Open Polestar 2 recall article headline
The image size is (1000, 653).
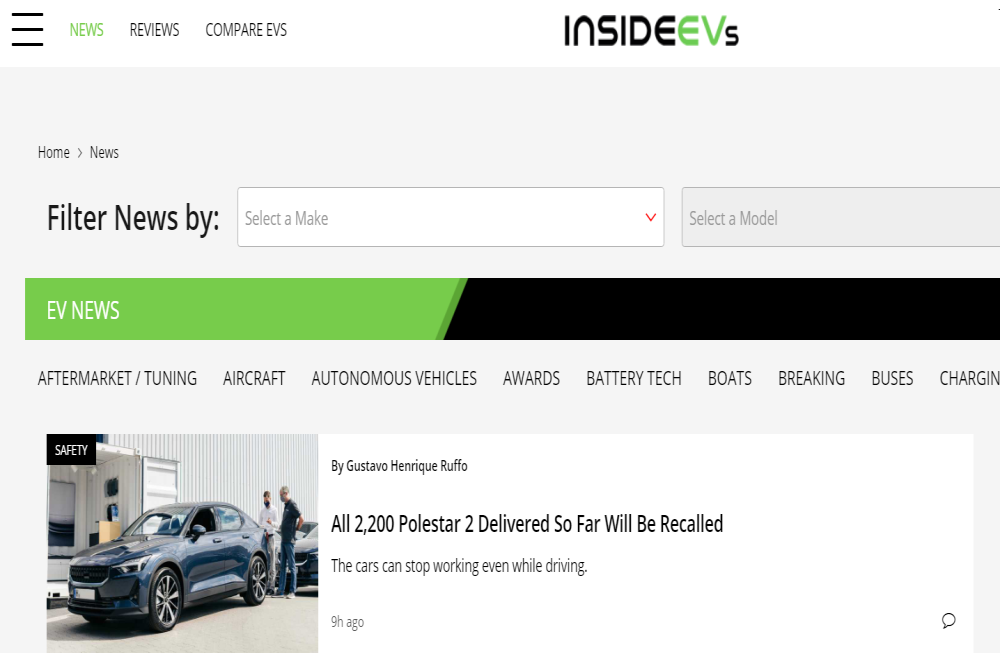pyautogui.click(x=527, y=524)
